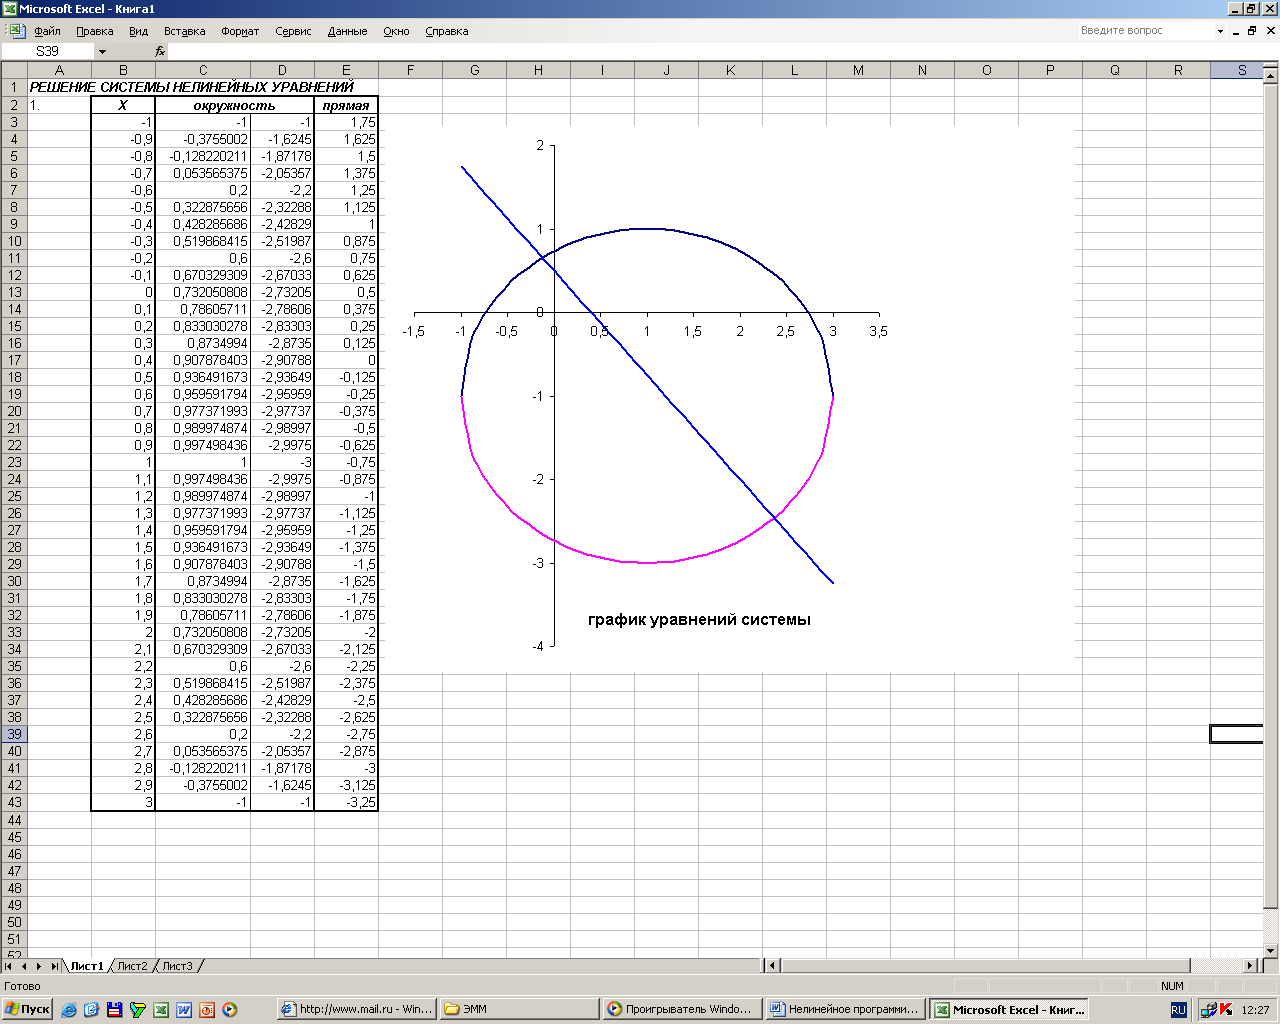Switch to the mail.ru browser taskbar window

click(x=357, y=1010)
